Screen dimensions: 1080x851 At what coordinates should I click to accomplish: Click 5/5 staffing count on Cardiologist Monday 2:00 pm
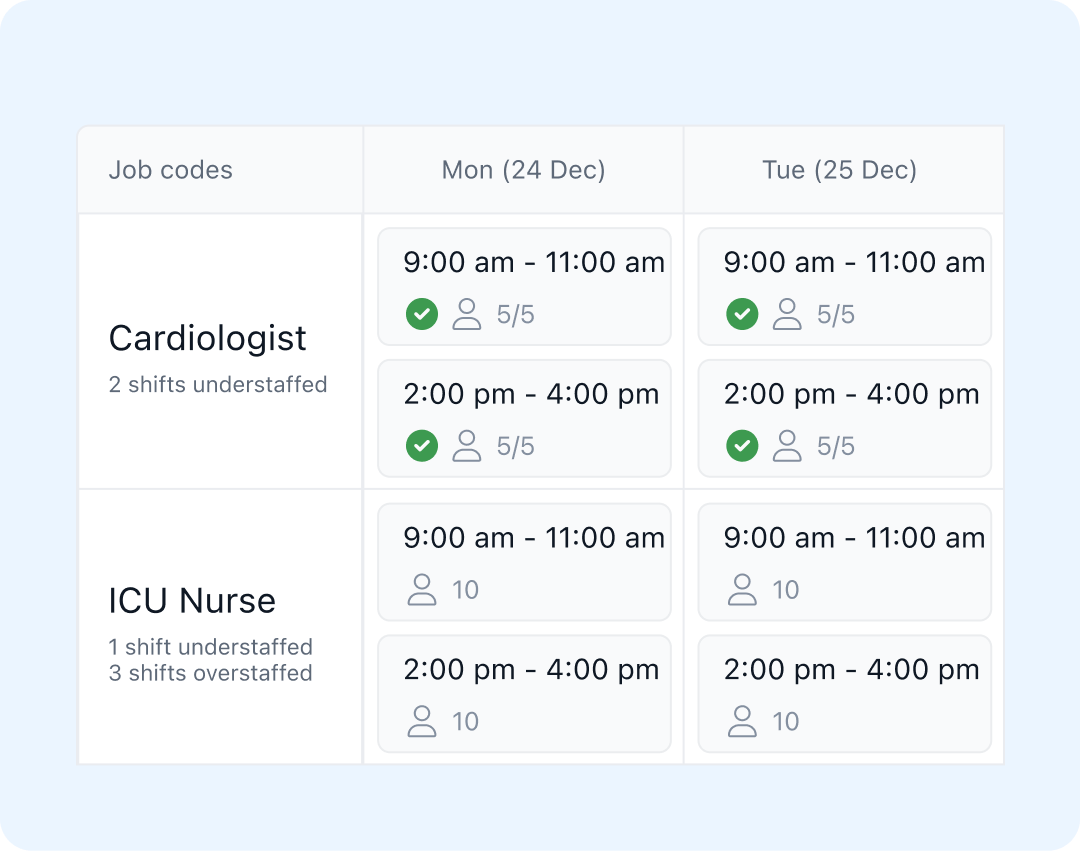(x=516, y=446)
